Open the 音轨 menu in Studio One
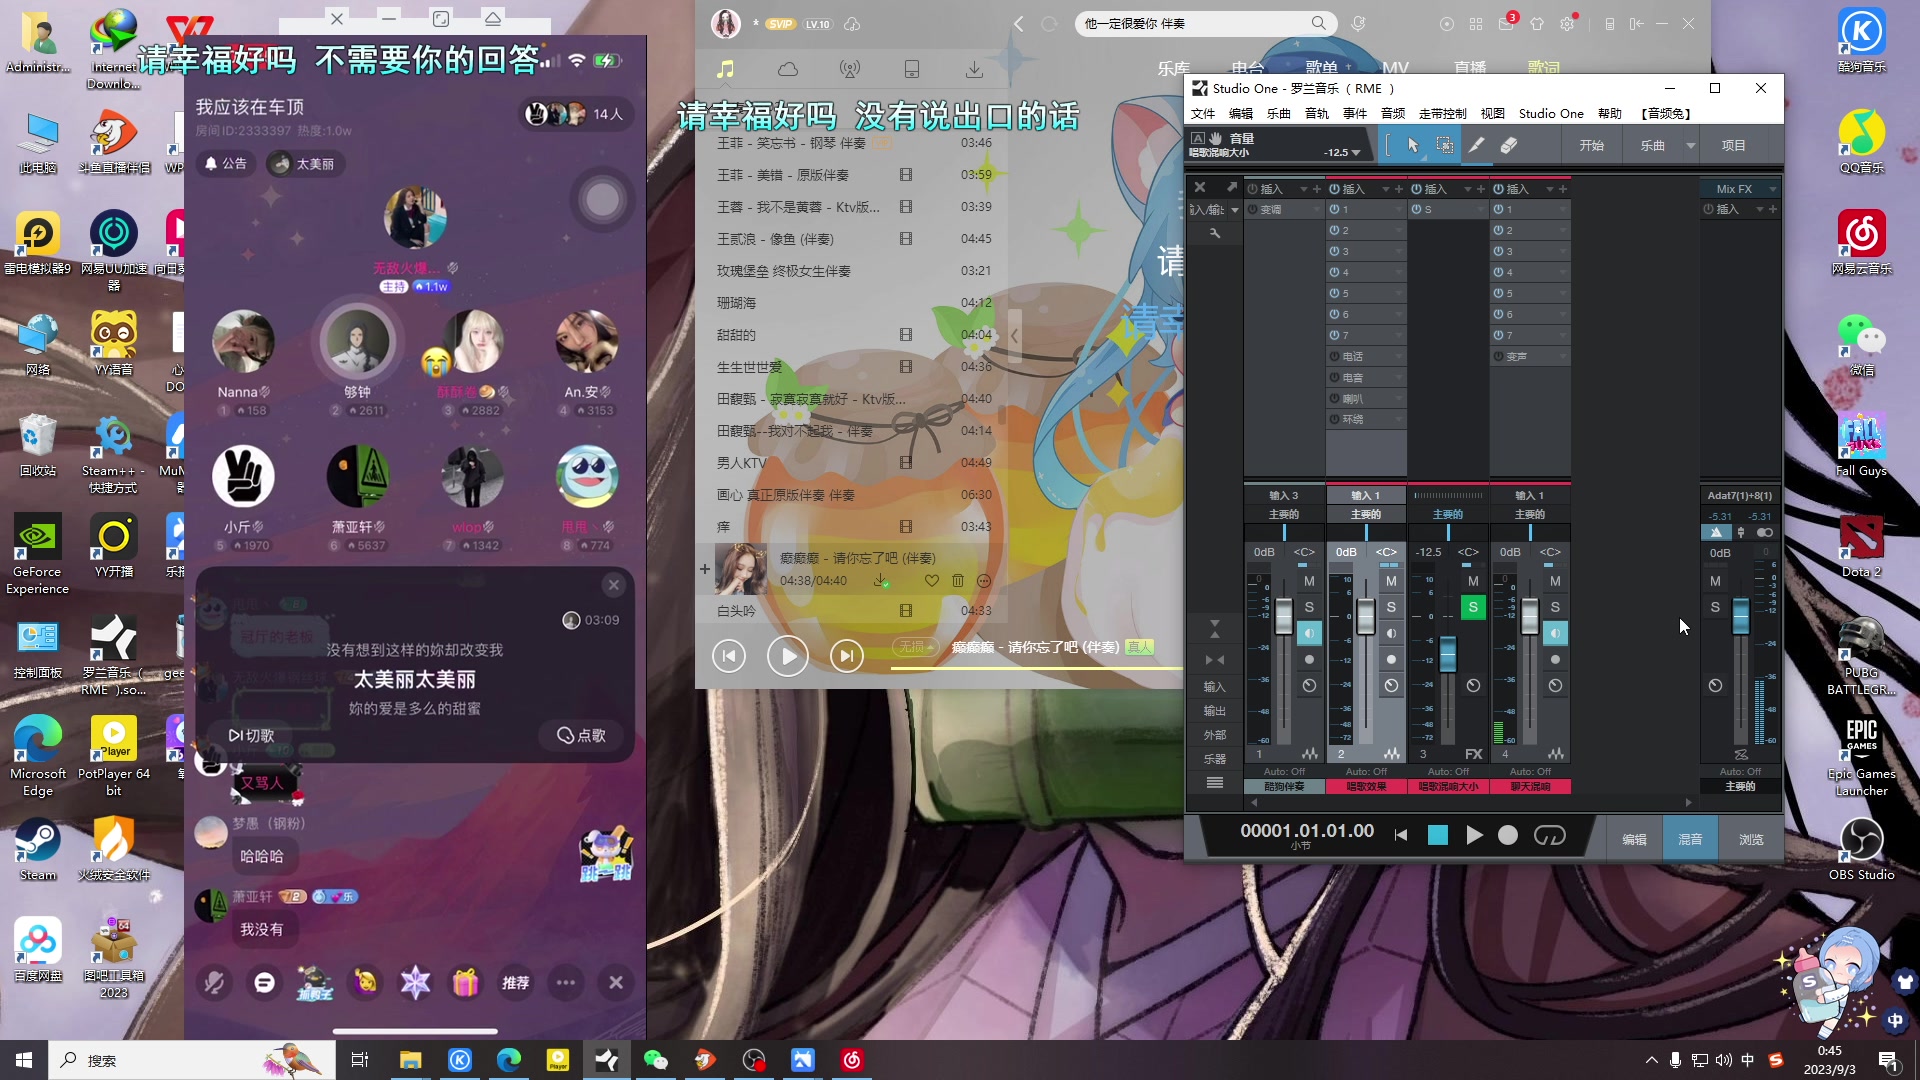 coord(1317,114)
